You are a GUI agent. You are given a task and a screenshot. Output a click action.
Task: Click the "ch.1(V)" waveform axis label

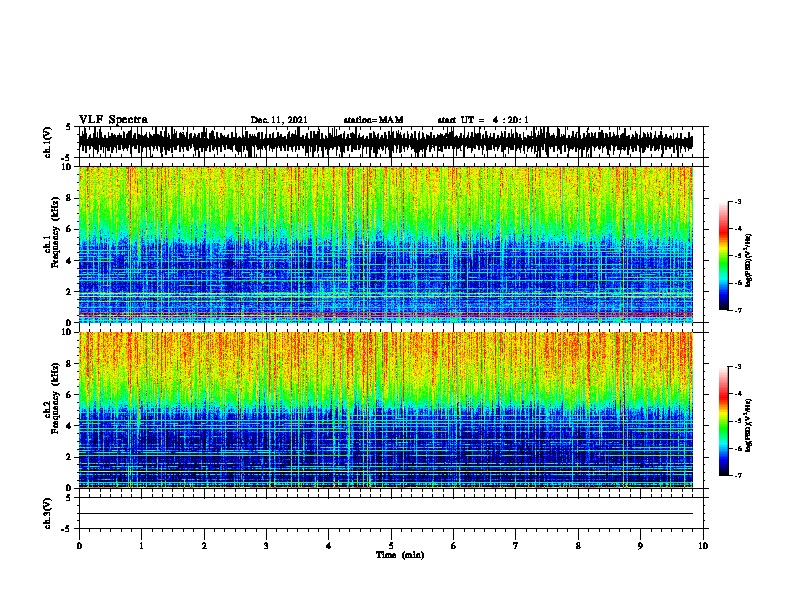[x=48, y=142]
